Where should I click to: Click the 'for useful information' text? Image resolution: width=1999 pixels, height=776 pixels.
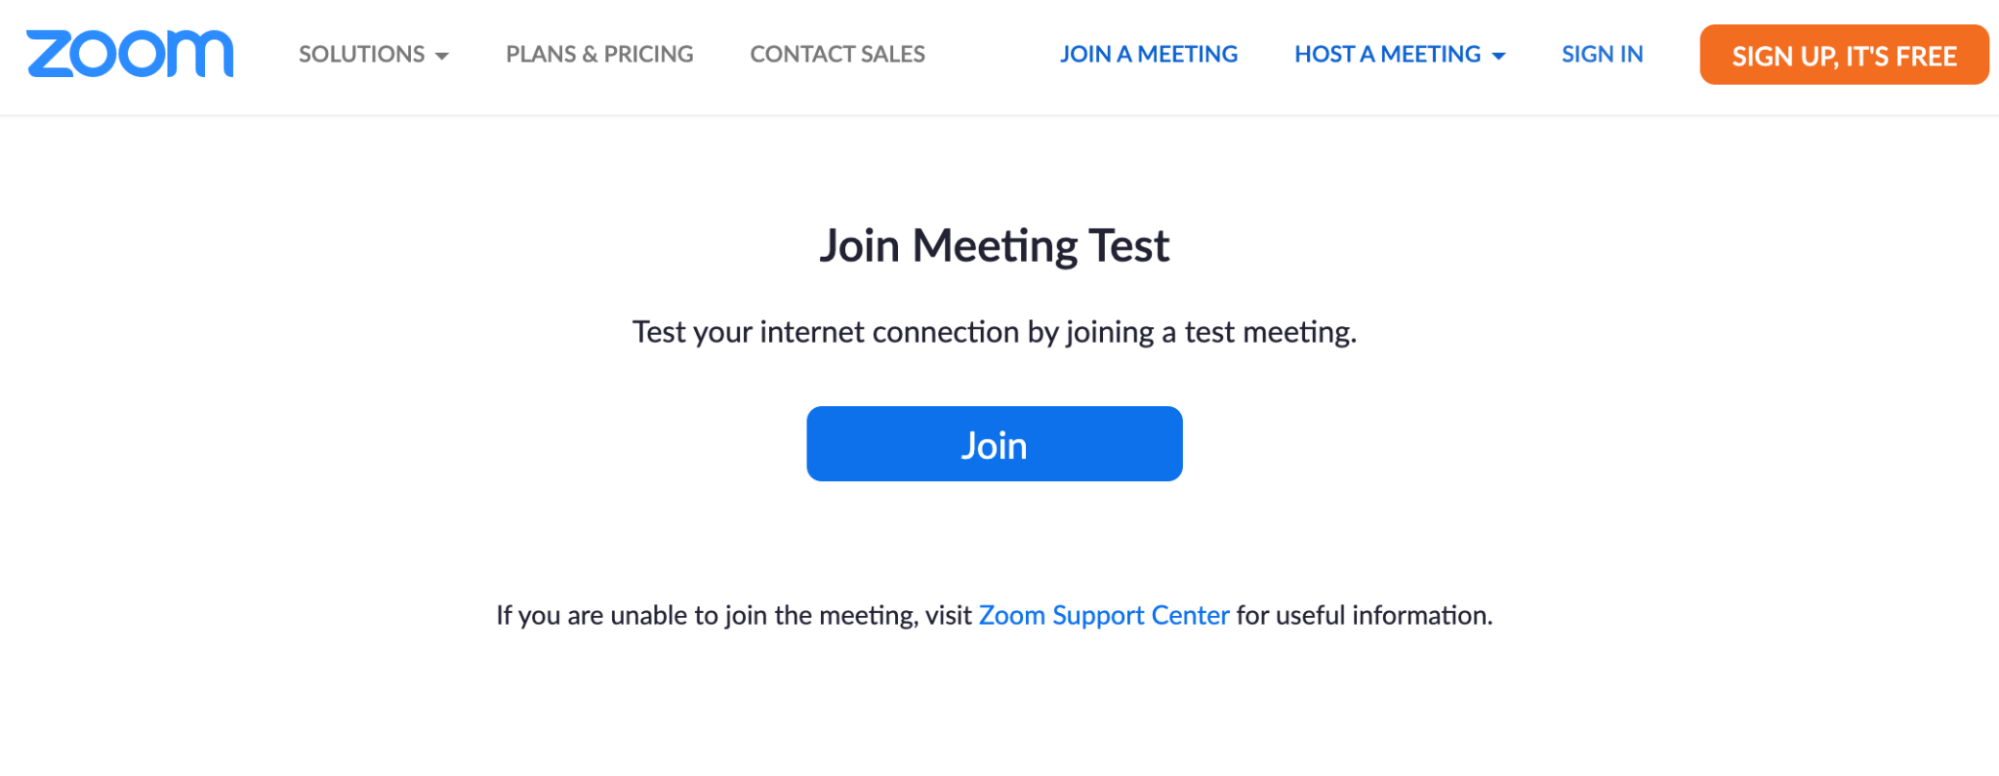(x=1364, y=615)
